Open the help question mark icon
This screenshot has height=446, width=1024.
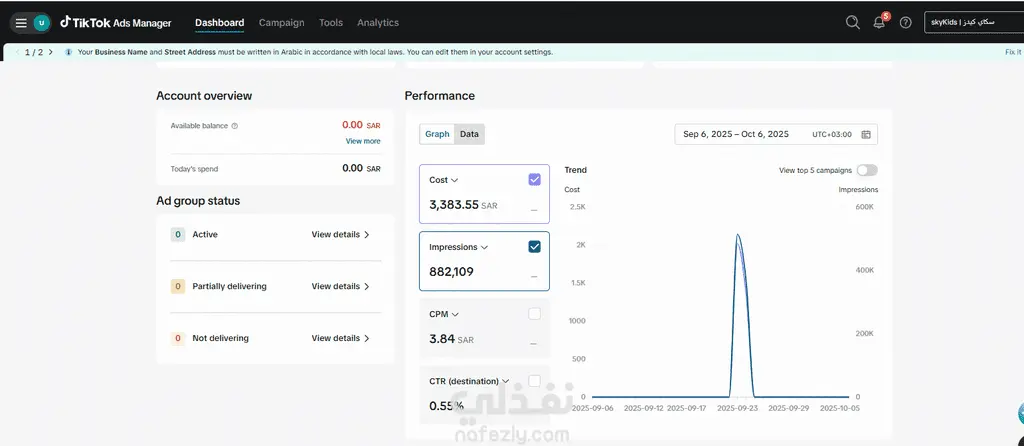point(905,23)
